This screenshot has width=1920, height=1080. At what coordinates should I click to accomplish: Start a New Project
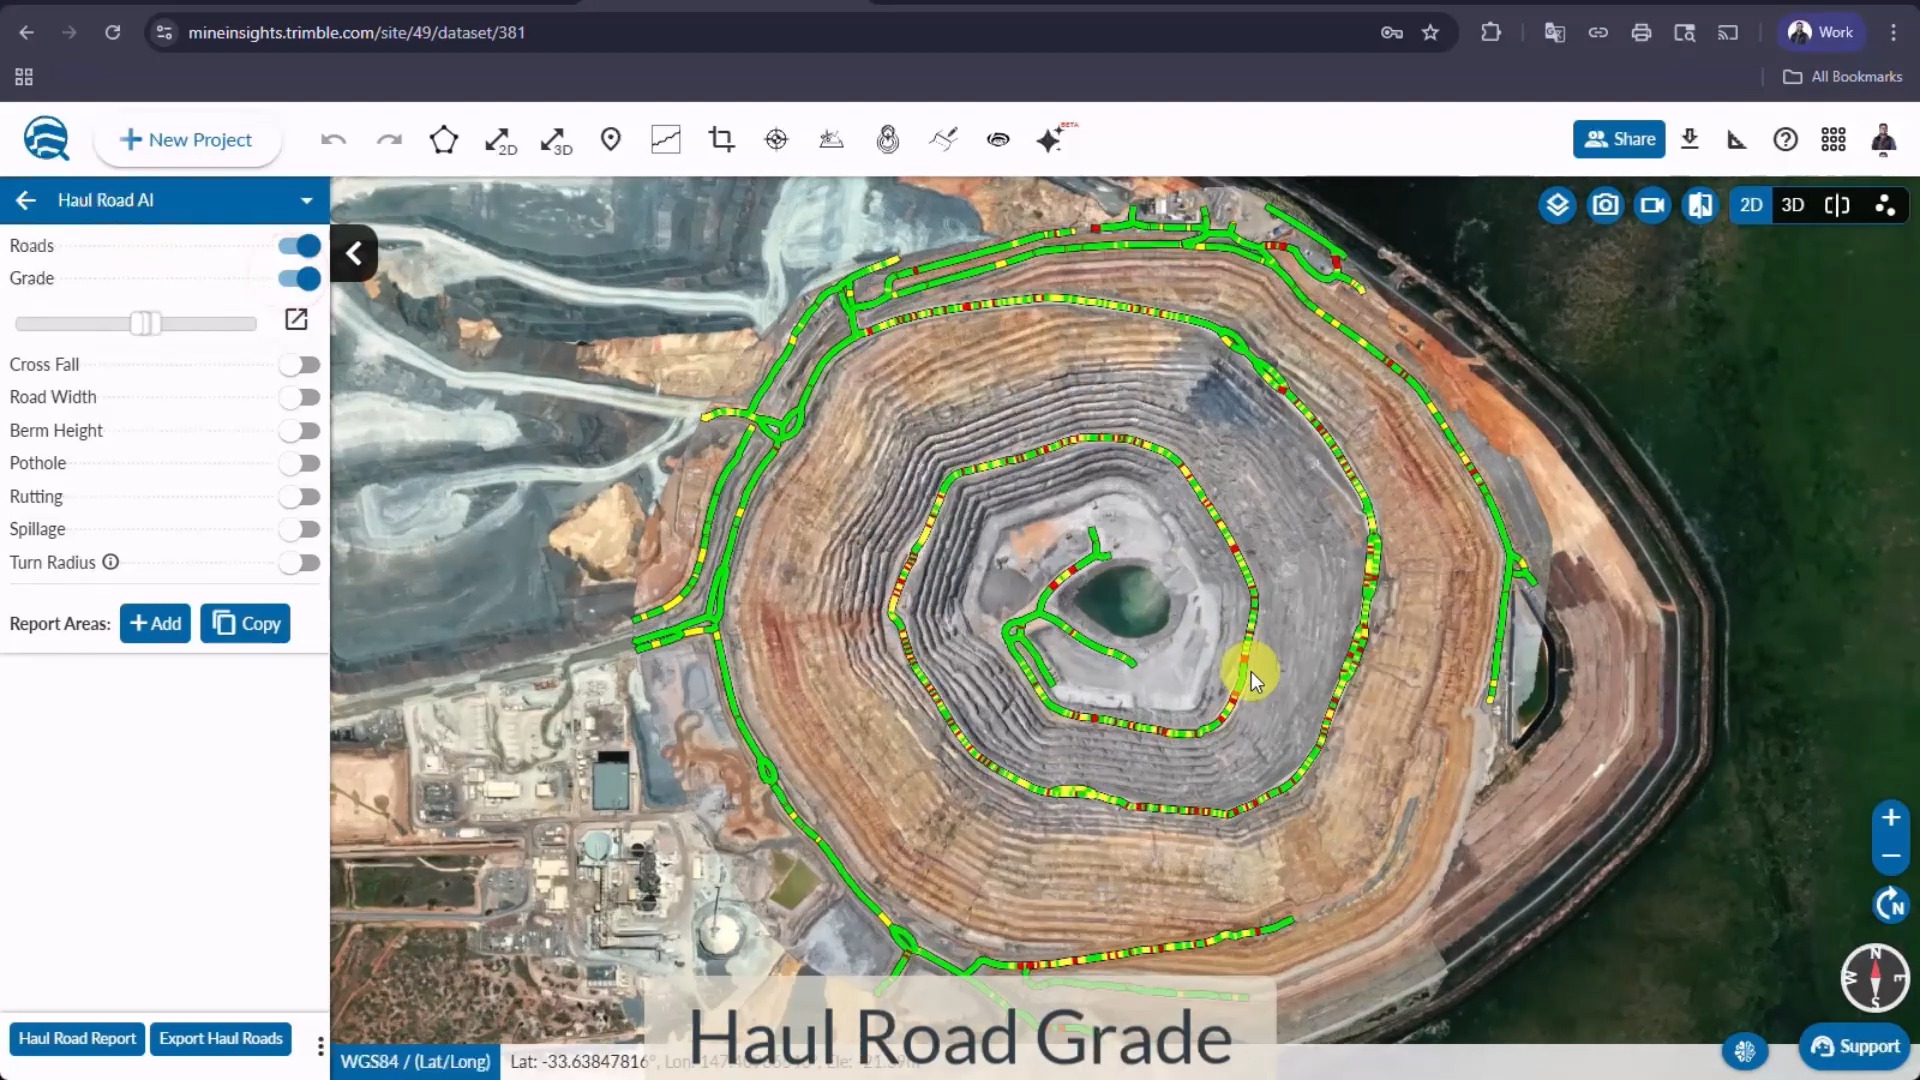[187, 140]
